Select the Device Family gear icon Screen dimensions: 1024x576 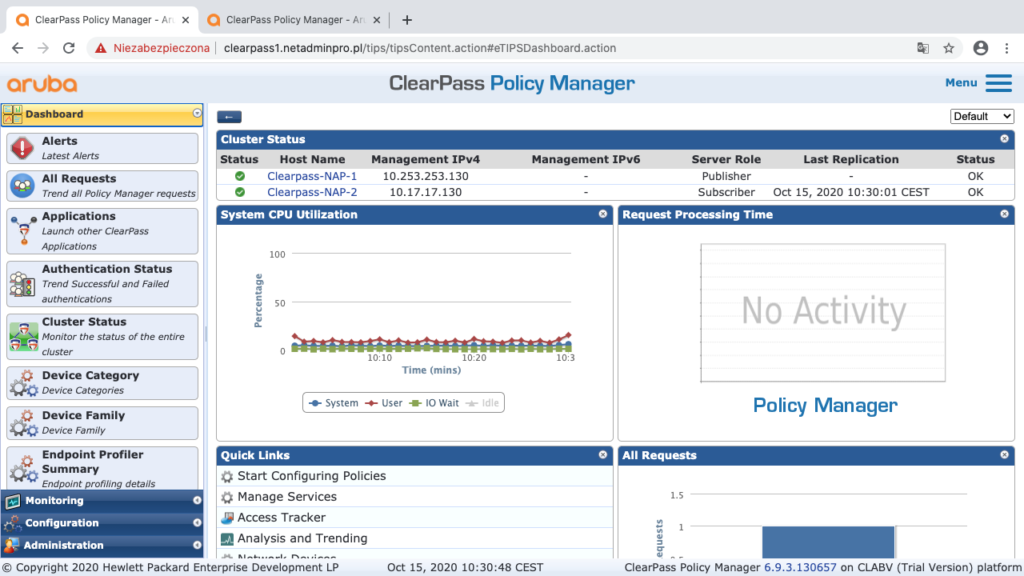[x=24, y=423]
